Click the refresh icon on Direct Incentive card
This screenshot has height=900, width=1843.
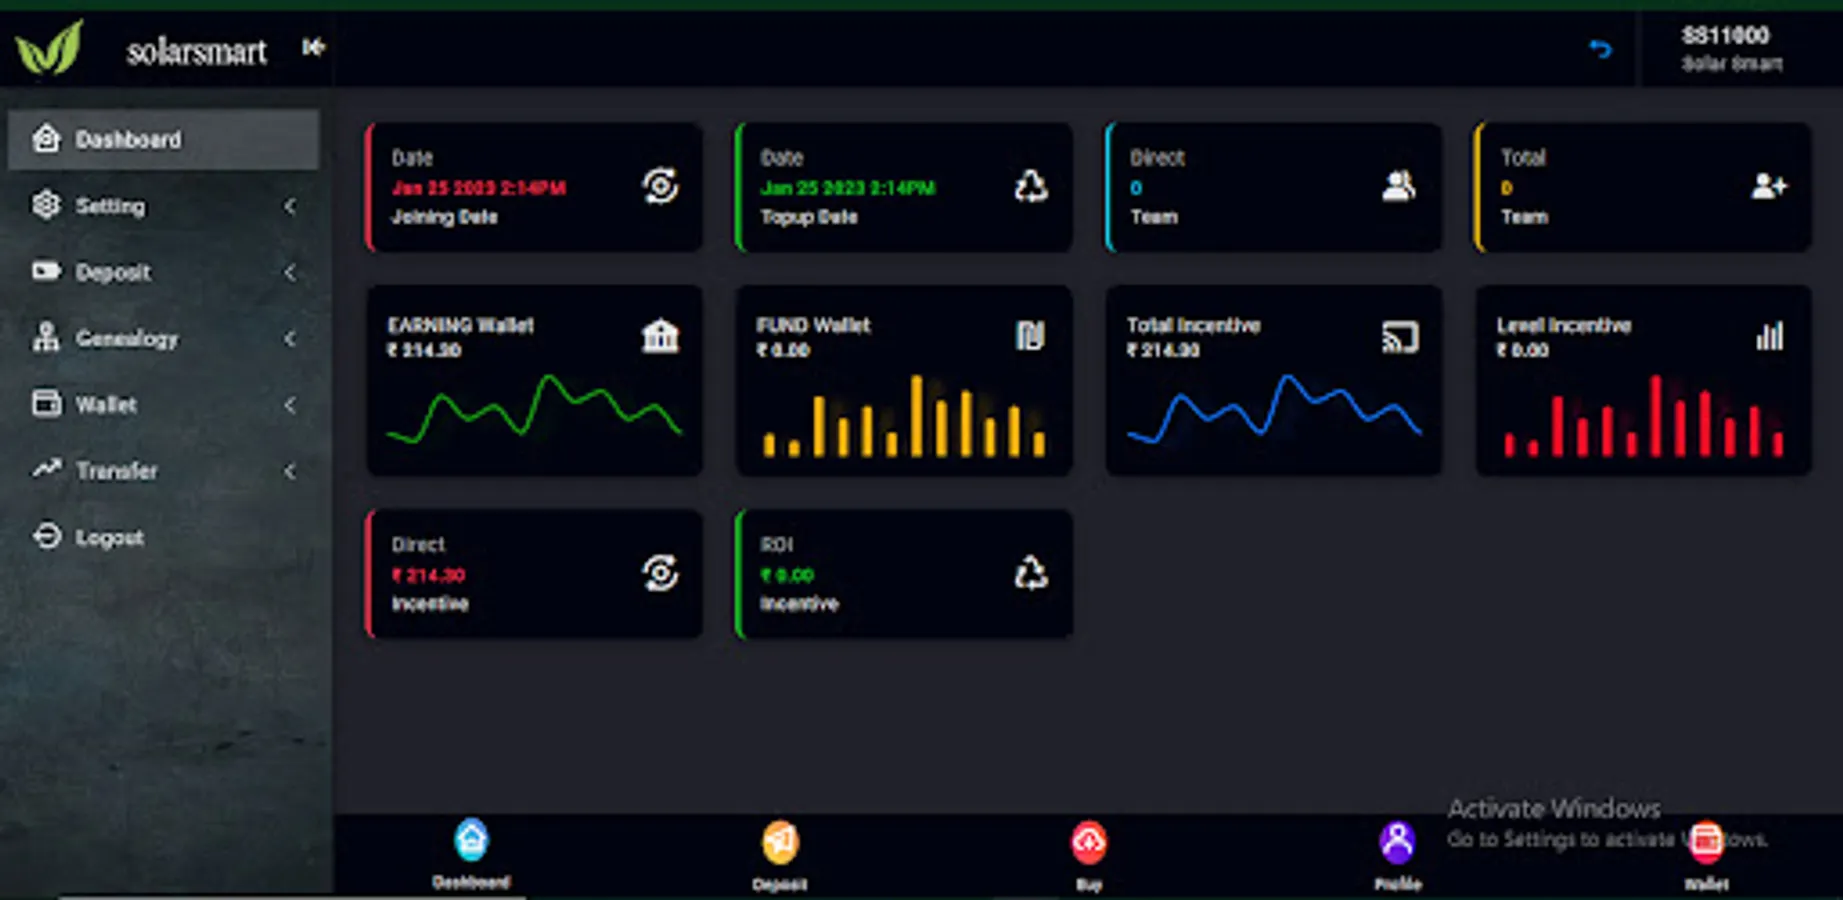660,573
